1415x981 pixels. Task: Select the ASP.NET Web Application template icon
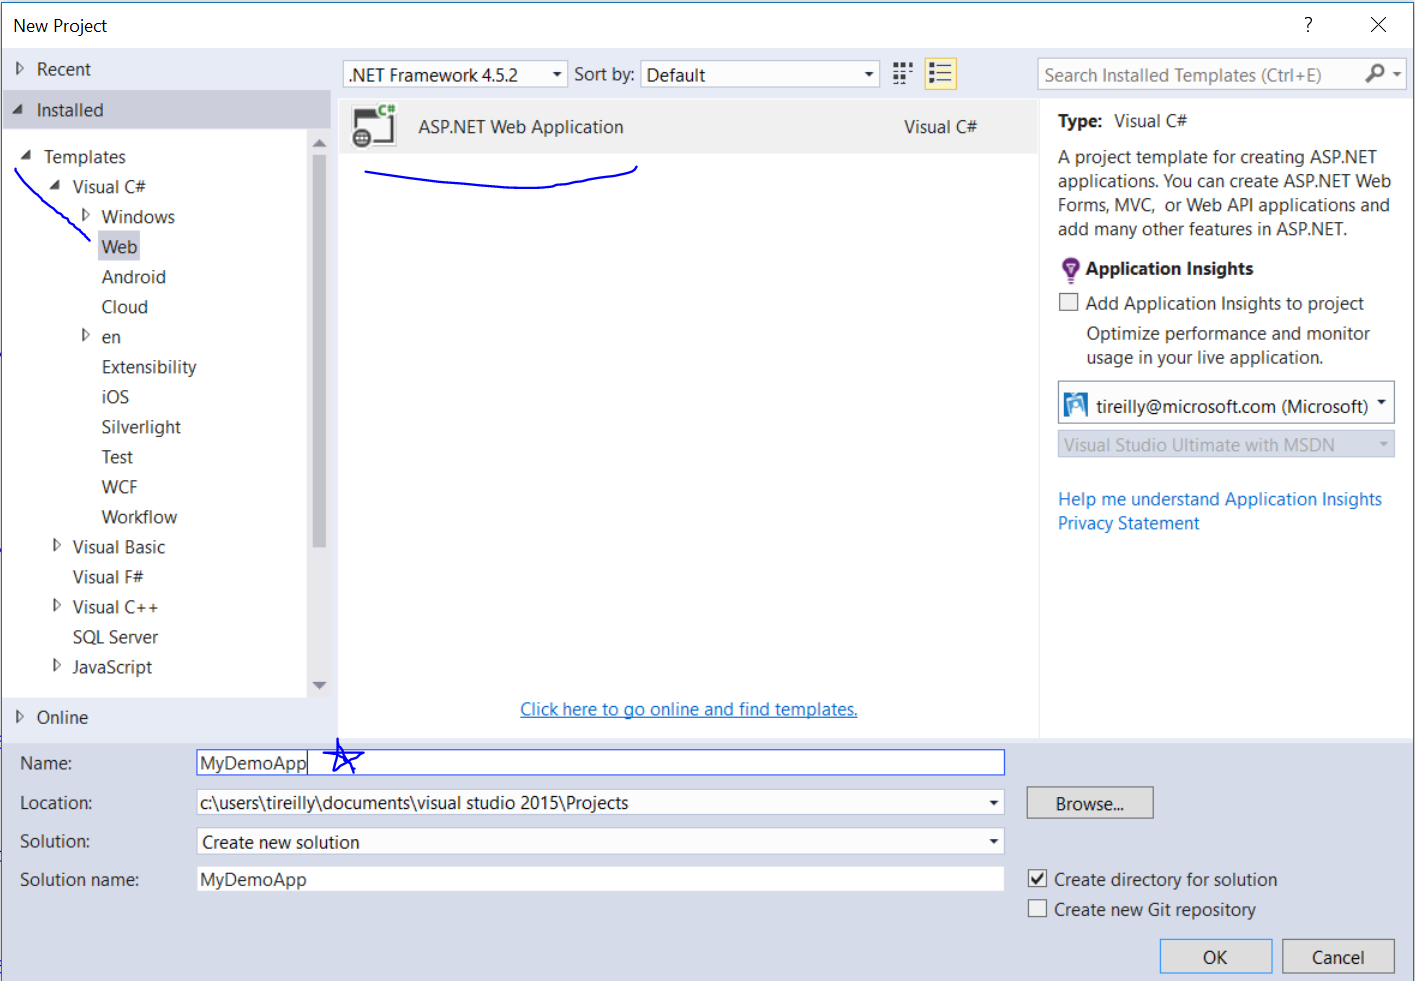point(374,126)
